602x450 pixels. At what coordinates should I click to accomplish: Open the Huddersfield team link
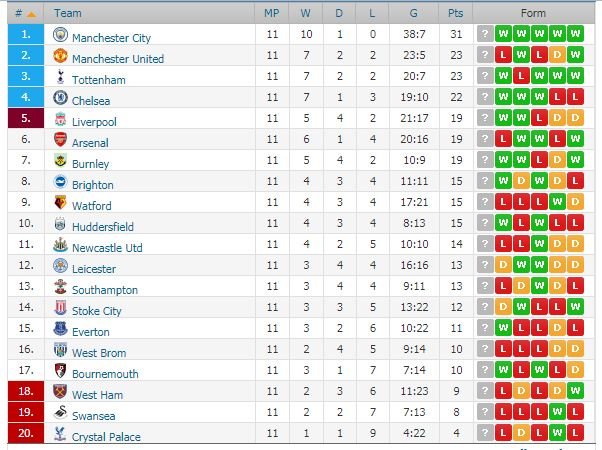pos(102,226)
